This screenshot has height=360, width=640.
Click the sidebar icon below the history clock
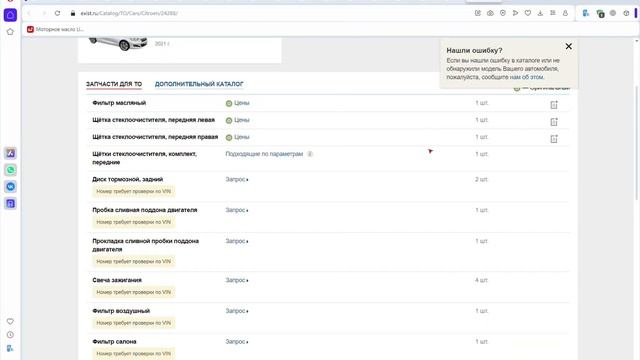(10, 348)
